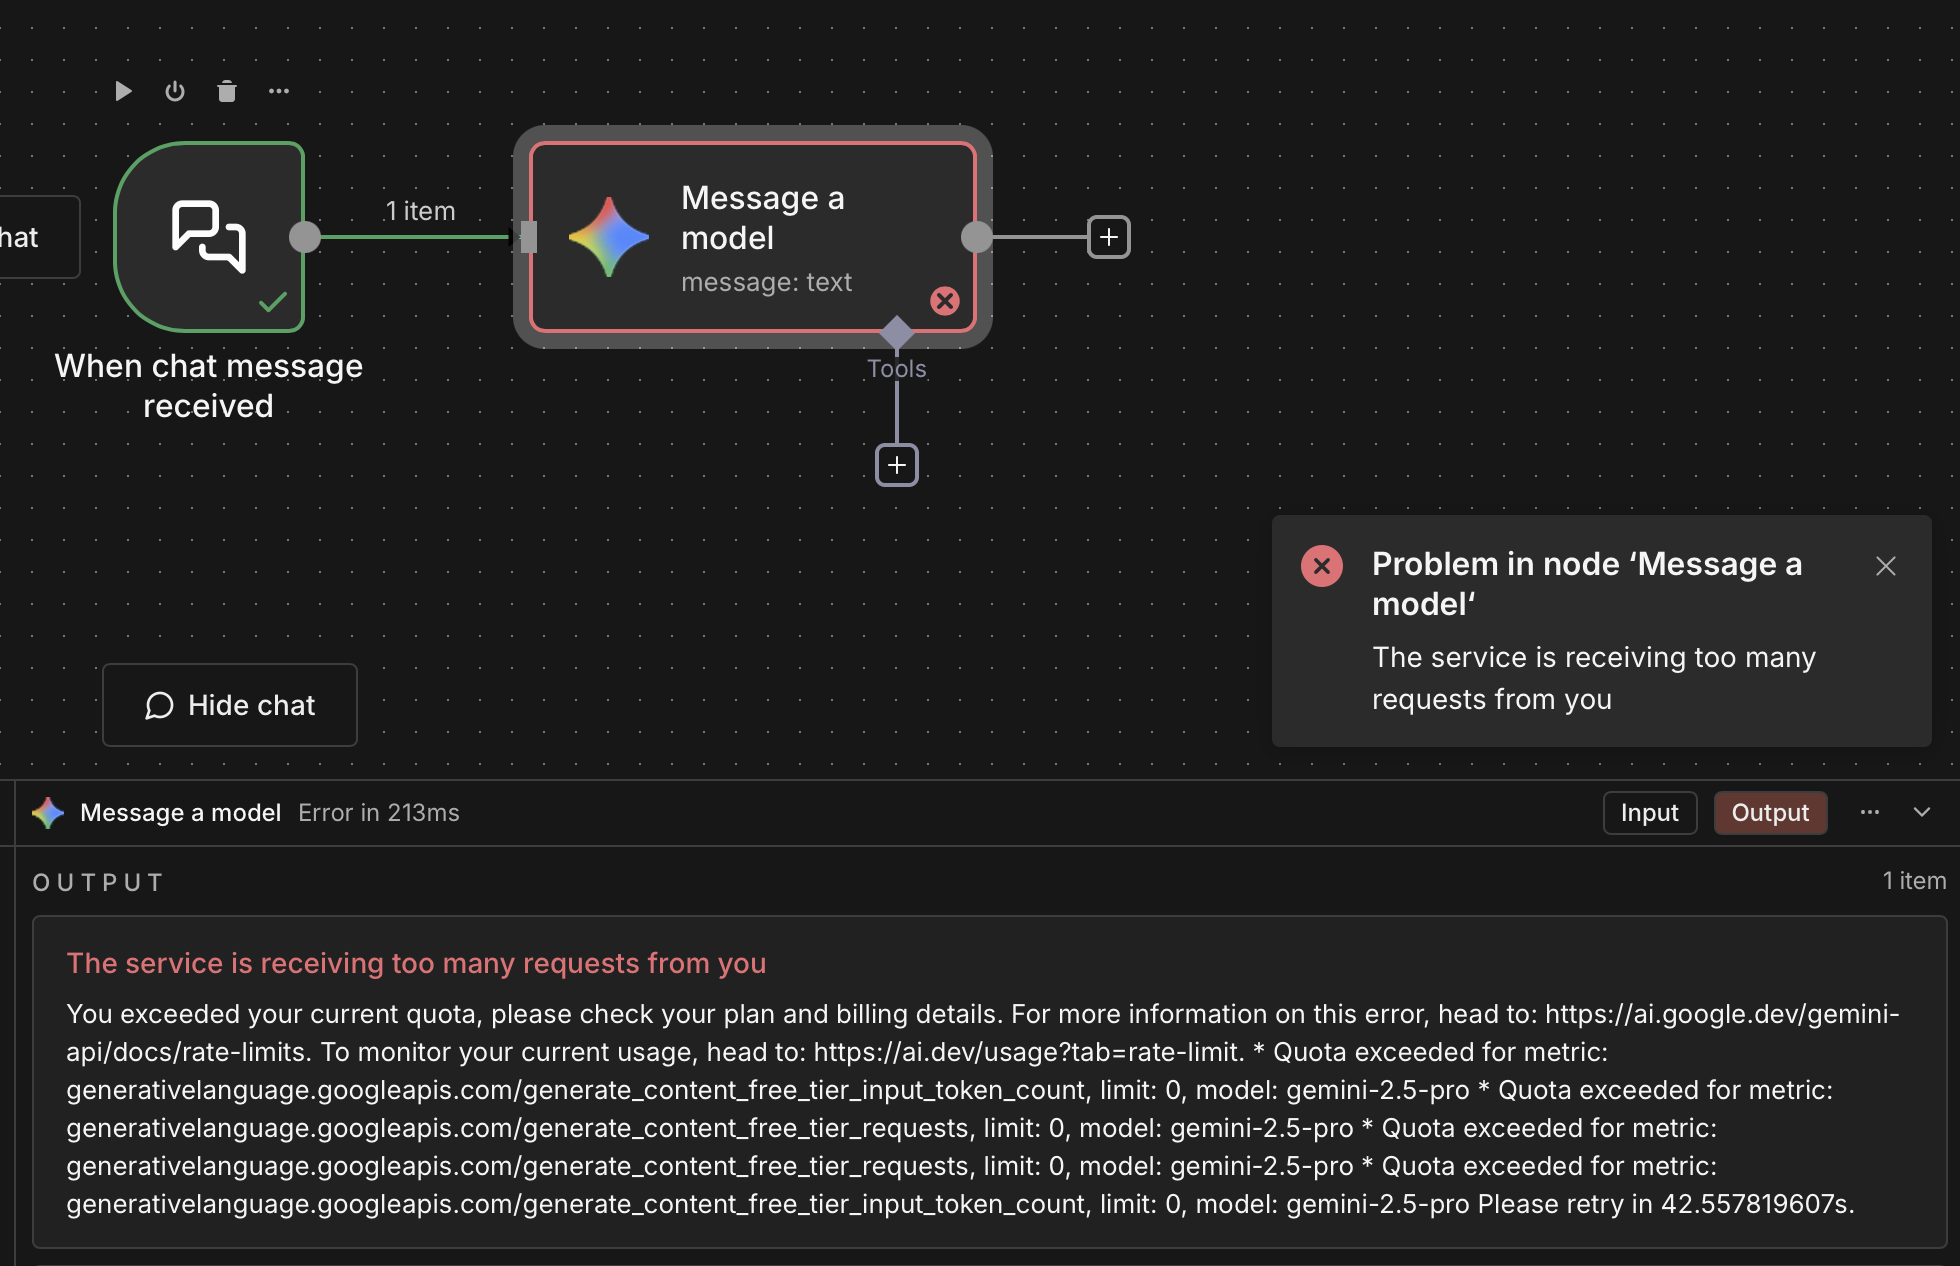Collapse the log panel with chevron
The height and width of the screenshot is (1266, 1960).
[x=1922, y=813]
